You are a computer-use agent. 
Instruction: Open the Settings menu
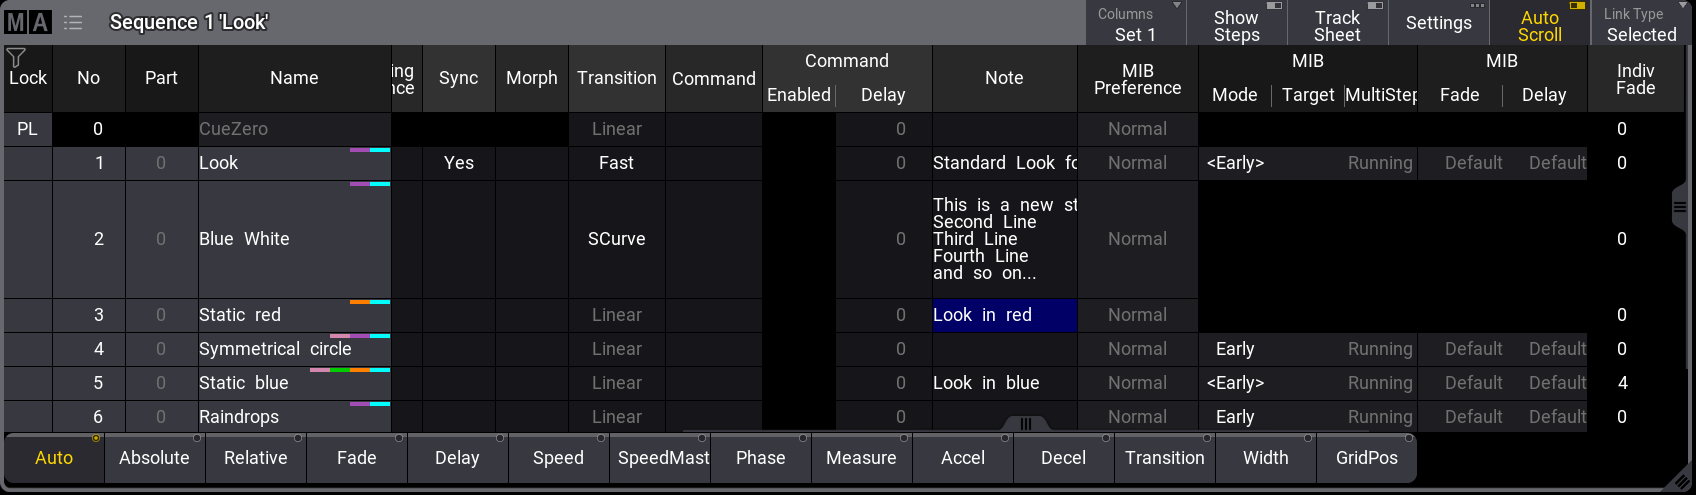pos(1438,23)
